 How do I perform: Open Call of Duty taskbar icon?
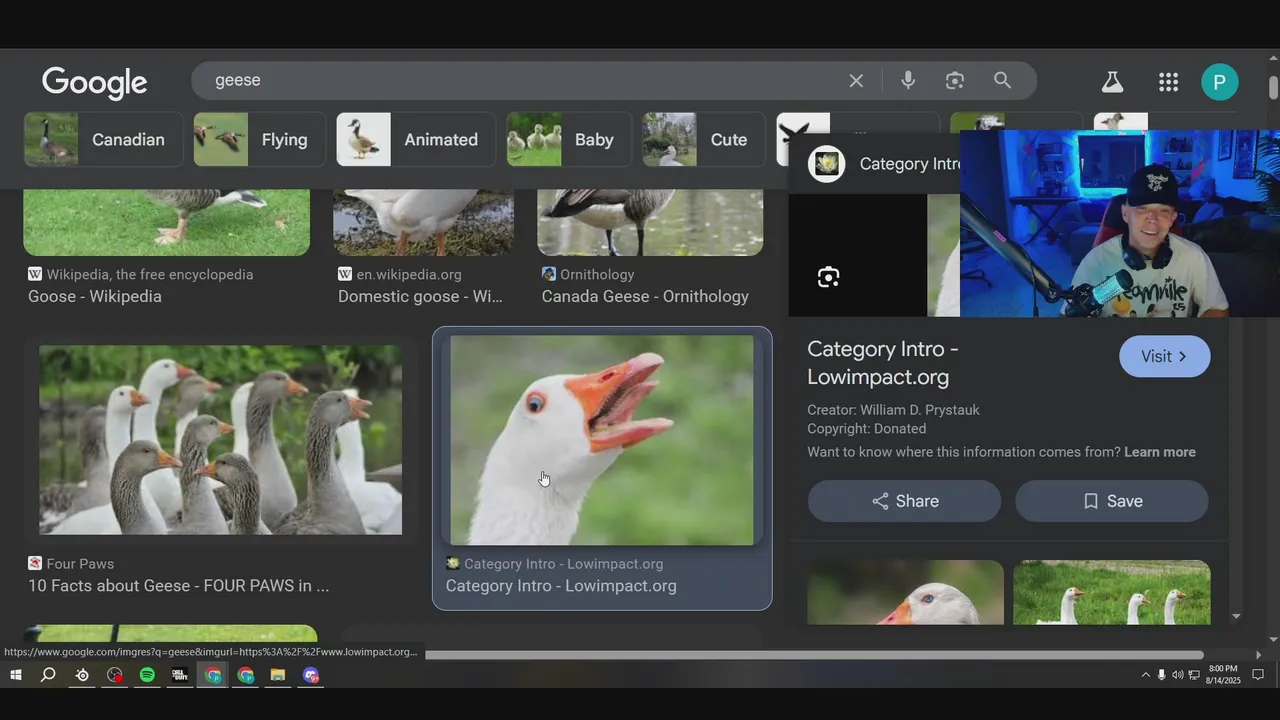pyautogui.click(x=180, y=675)
